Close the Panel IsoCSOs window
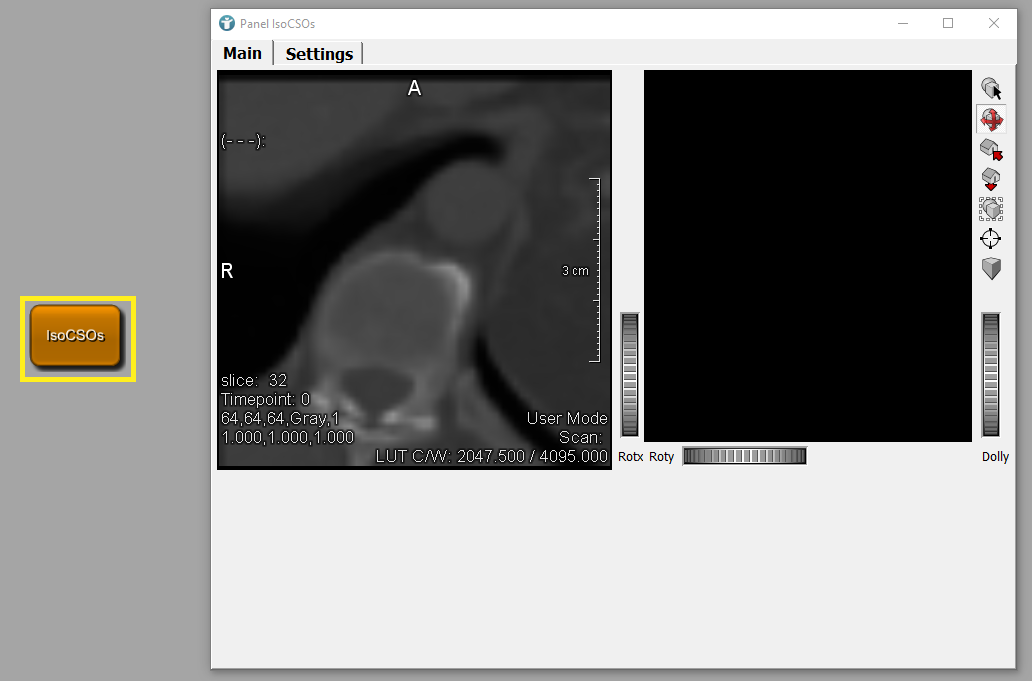1032x681 pixels. tap(994, 23)
